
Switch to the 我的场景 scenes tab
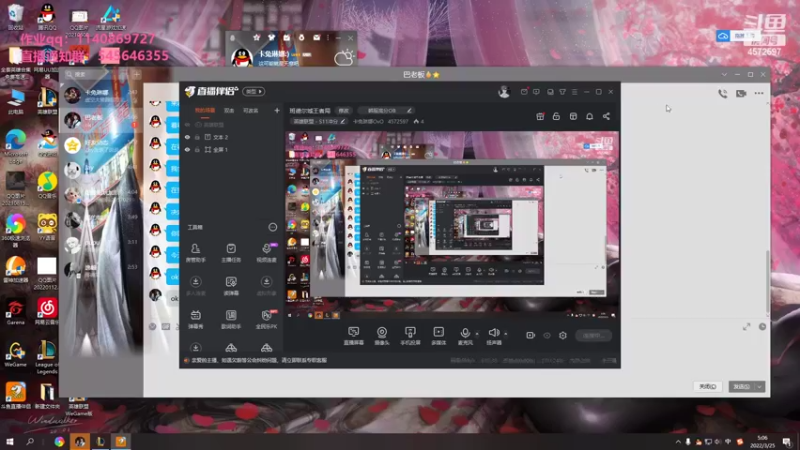(205, 110)
